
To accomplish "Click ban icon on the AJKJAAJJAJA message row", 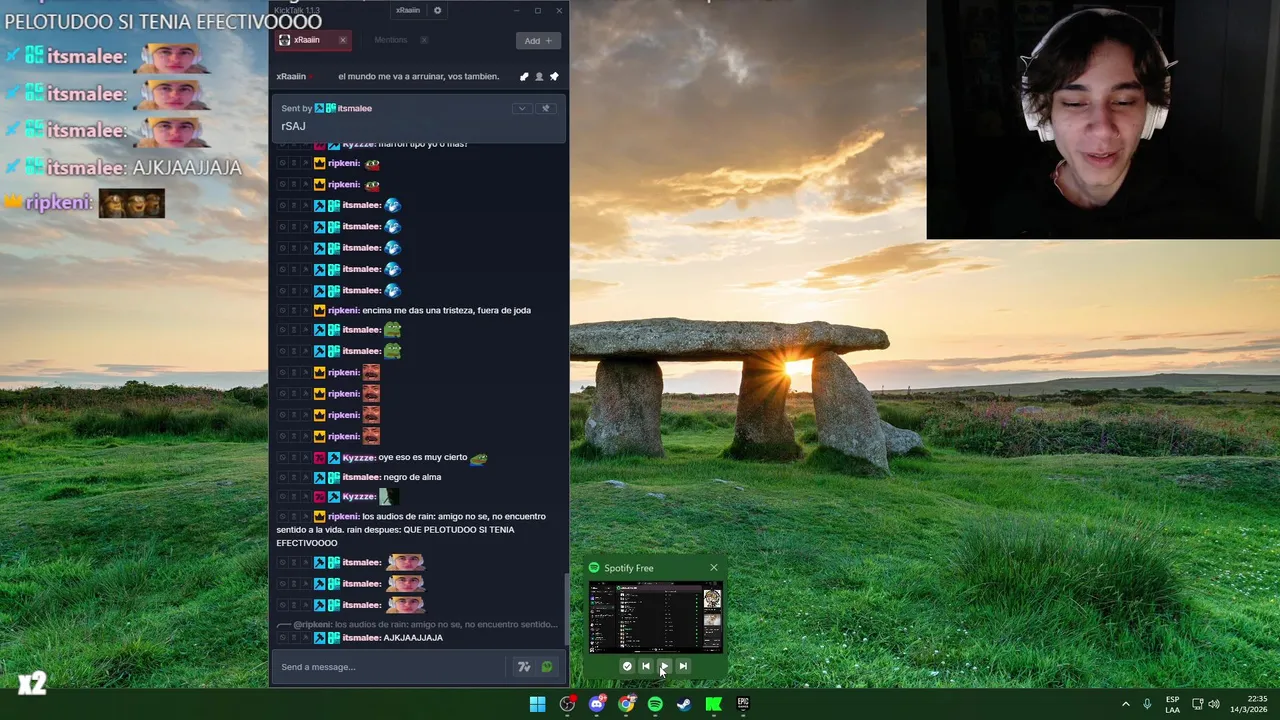I will (282, 638).
